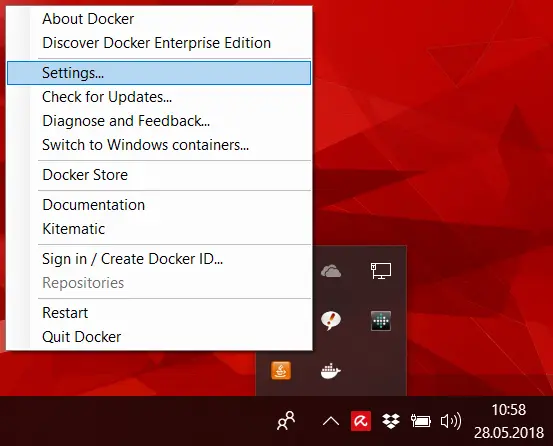
Task: Choose Restart in Docker menu
Action: click(159, 313)
